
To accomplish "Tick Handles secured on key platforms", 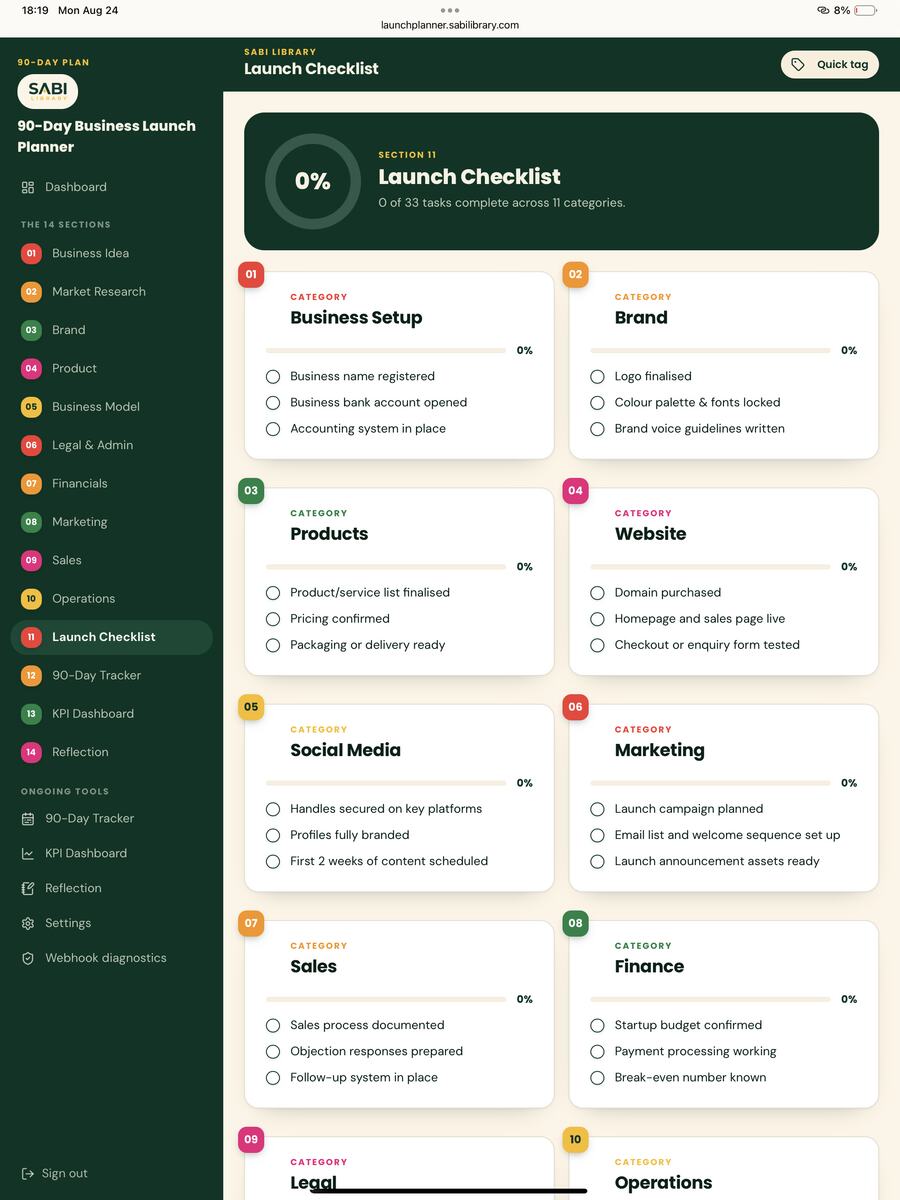I will 273,809.
